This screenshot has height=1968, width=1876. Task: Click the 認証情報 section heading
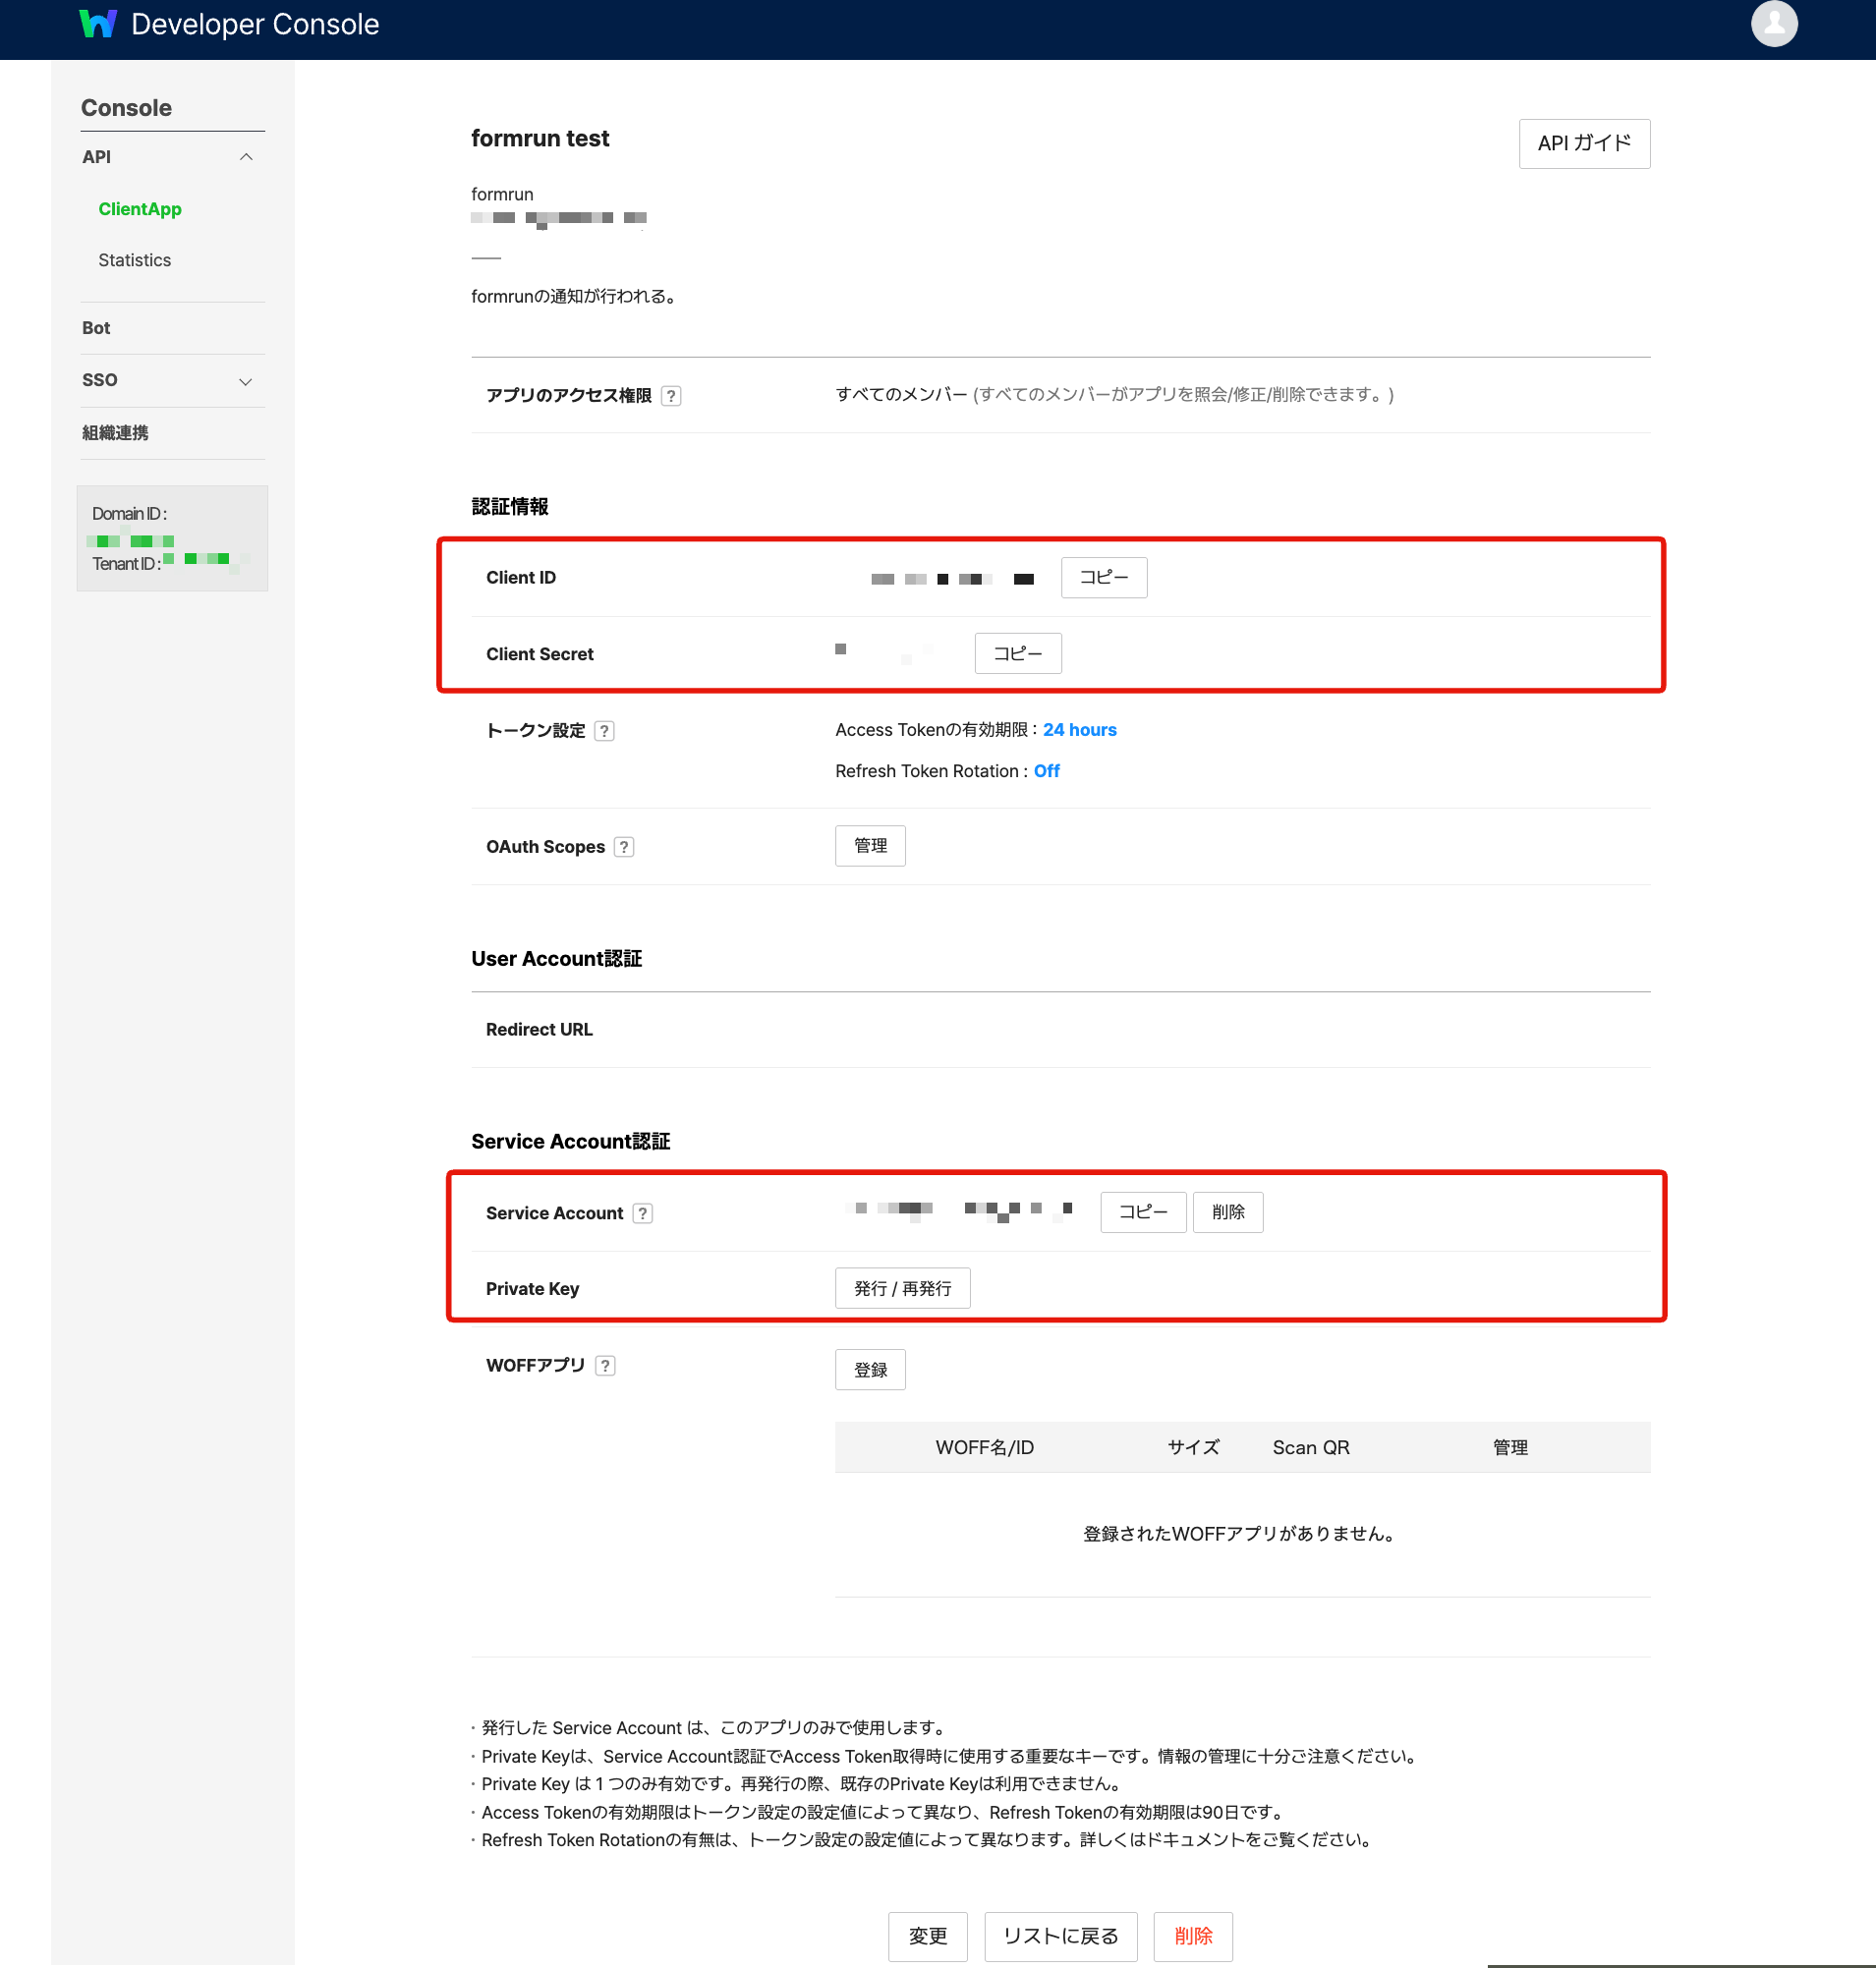510,507
